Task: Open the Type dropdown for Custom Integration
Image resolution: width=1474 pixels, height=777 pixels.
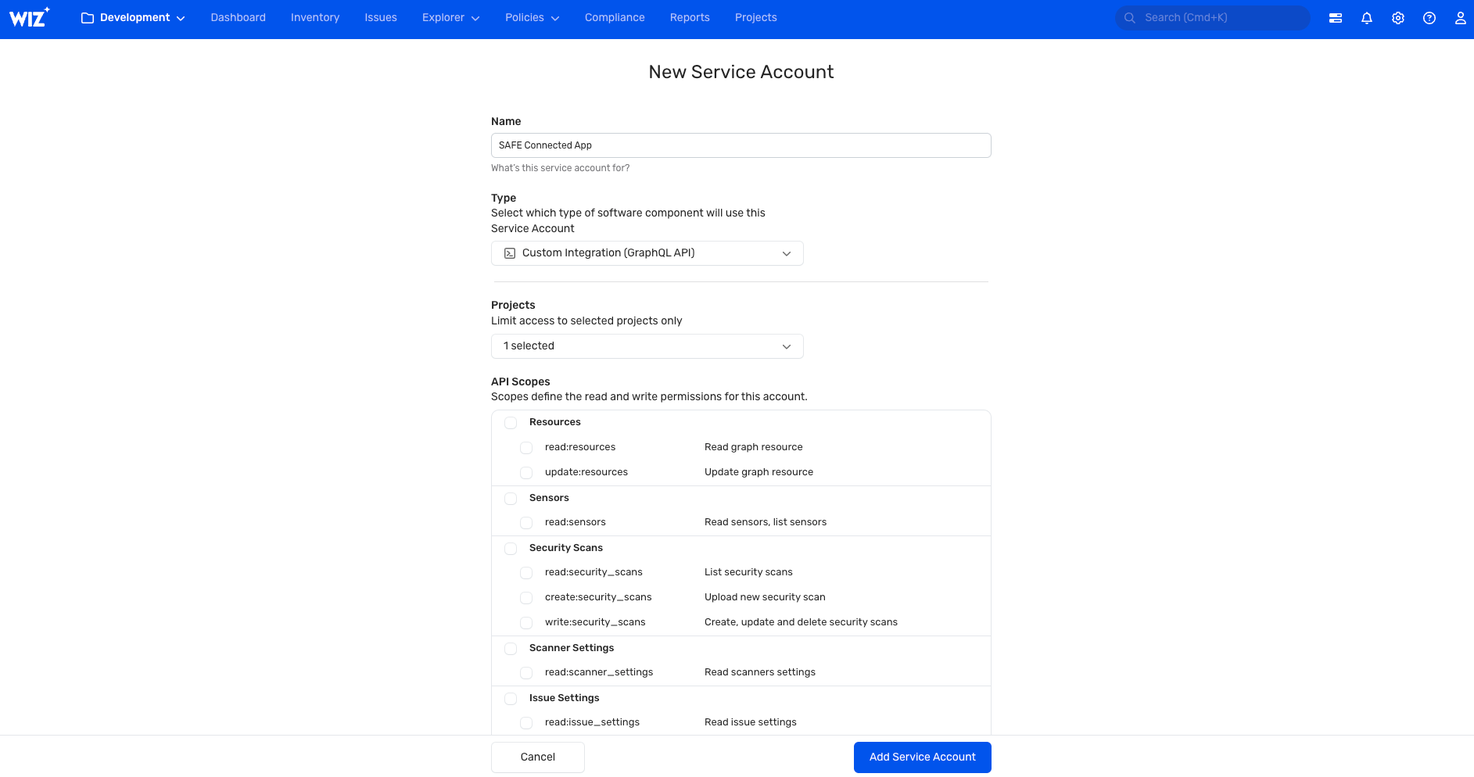Action: [x=647, y=253]
